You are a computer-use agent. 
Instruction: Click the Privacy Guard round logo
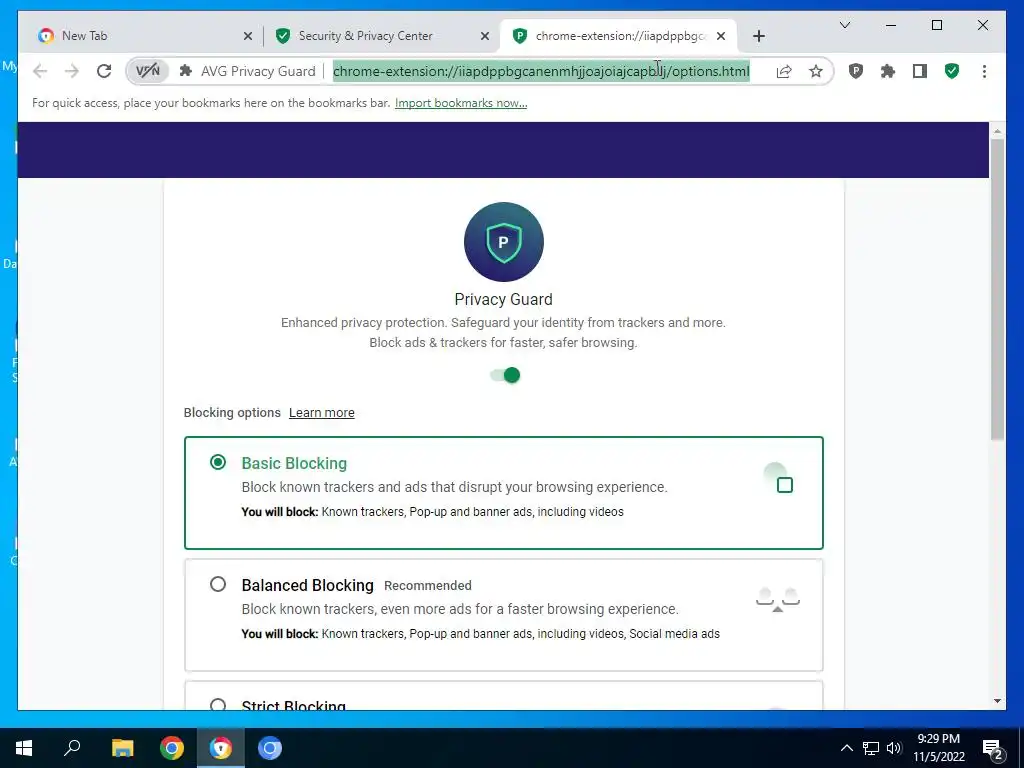[x=504, y=242]
